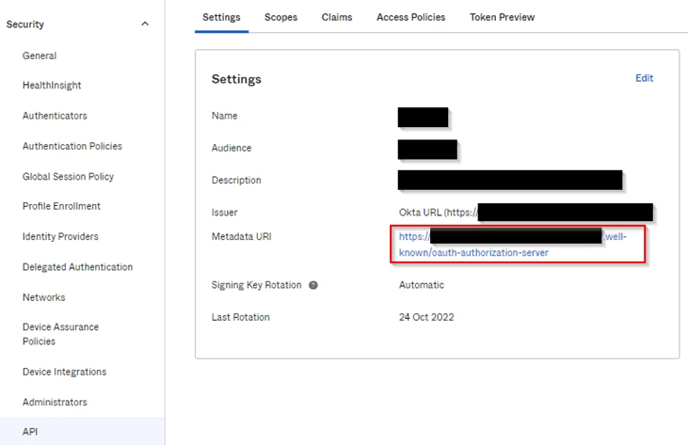Collapse the Security section chevron
The image size is (688, 445).
[x=145, y=24]
